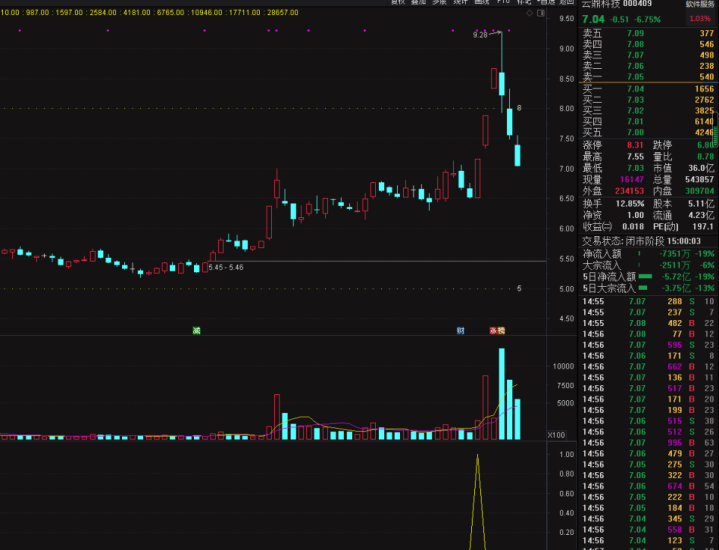Select the 复权 toolbar option
719x550 pixels.
click(x=398, y=3)
